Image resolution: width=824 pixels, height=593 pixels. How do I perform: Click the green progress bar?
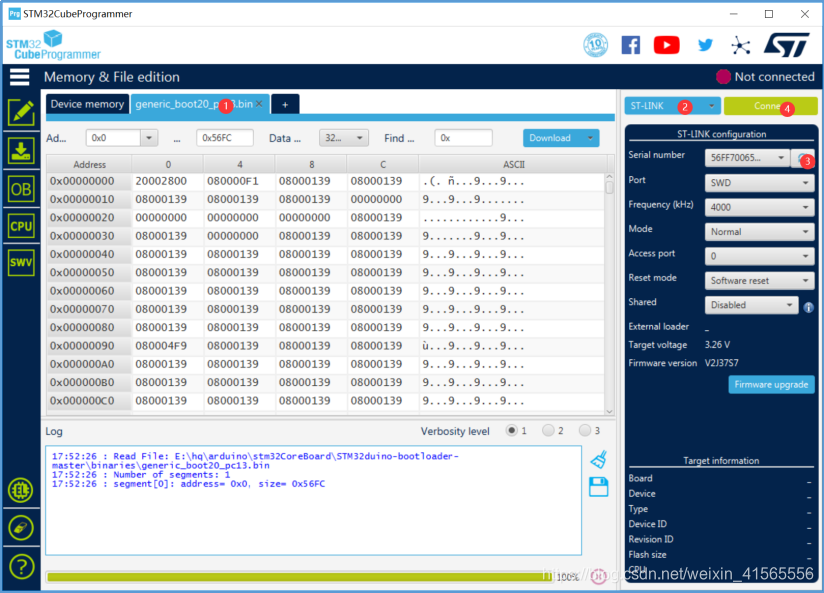coord(302,577)
